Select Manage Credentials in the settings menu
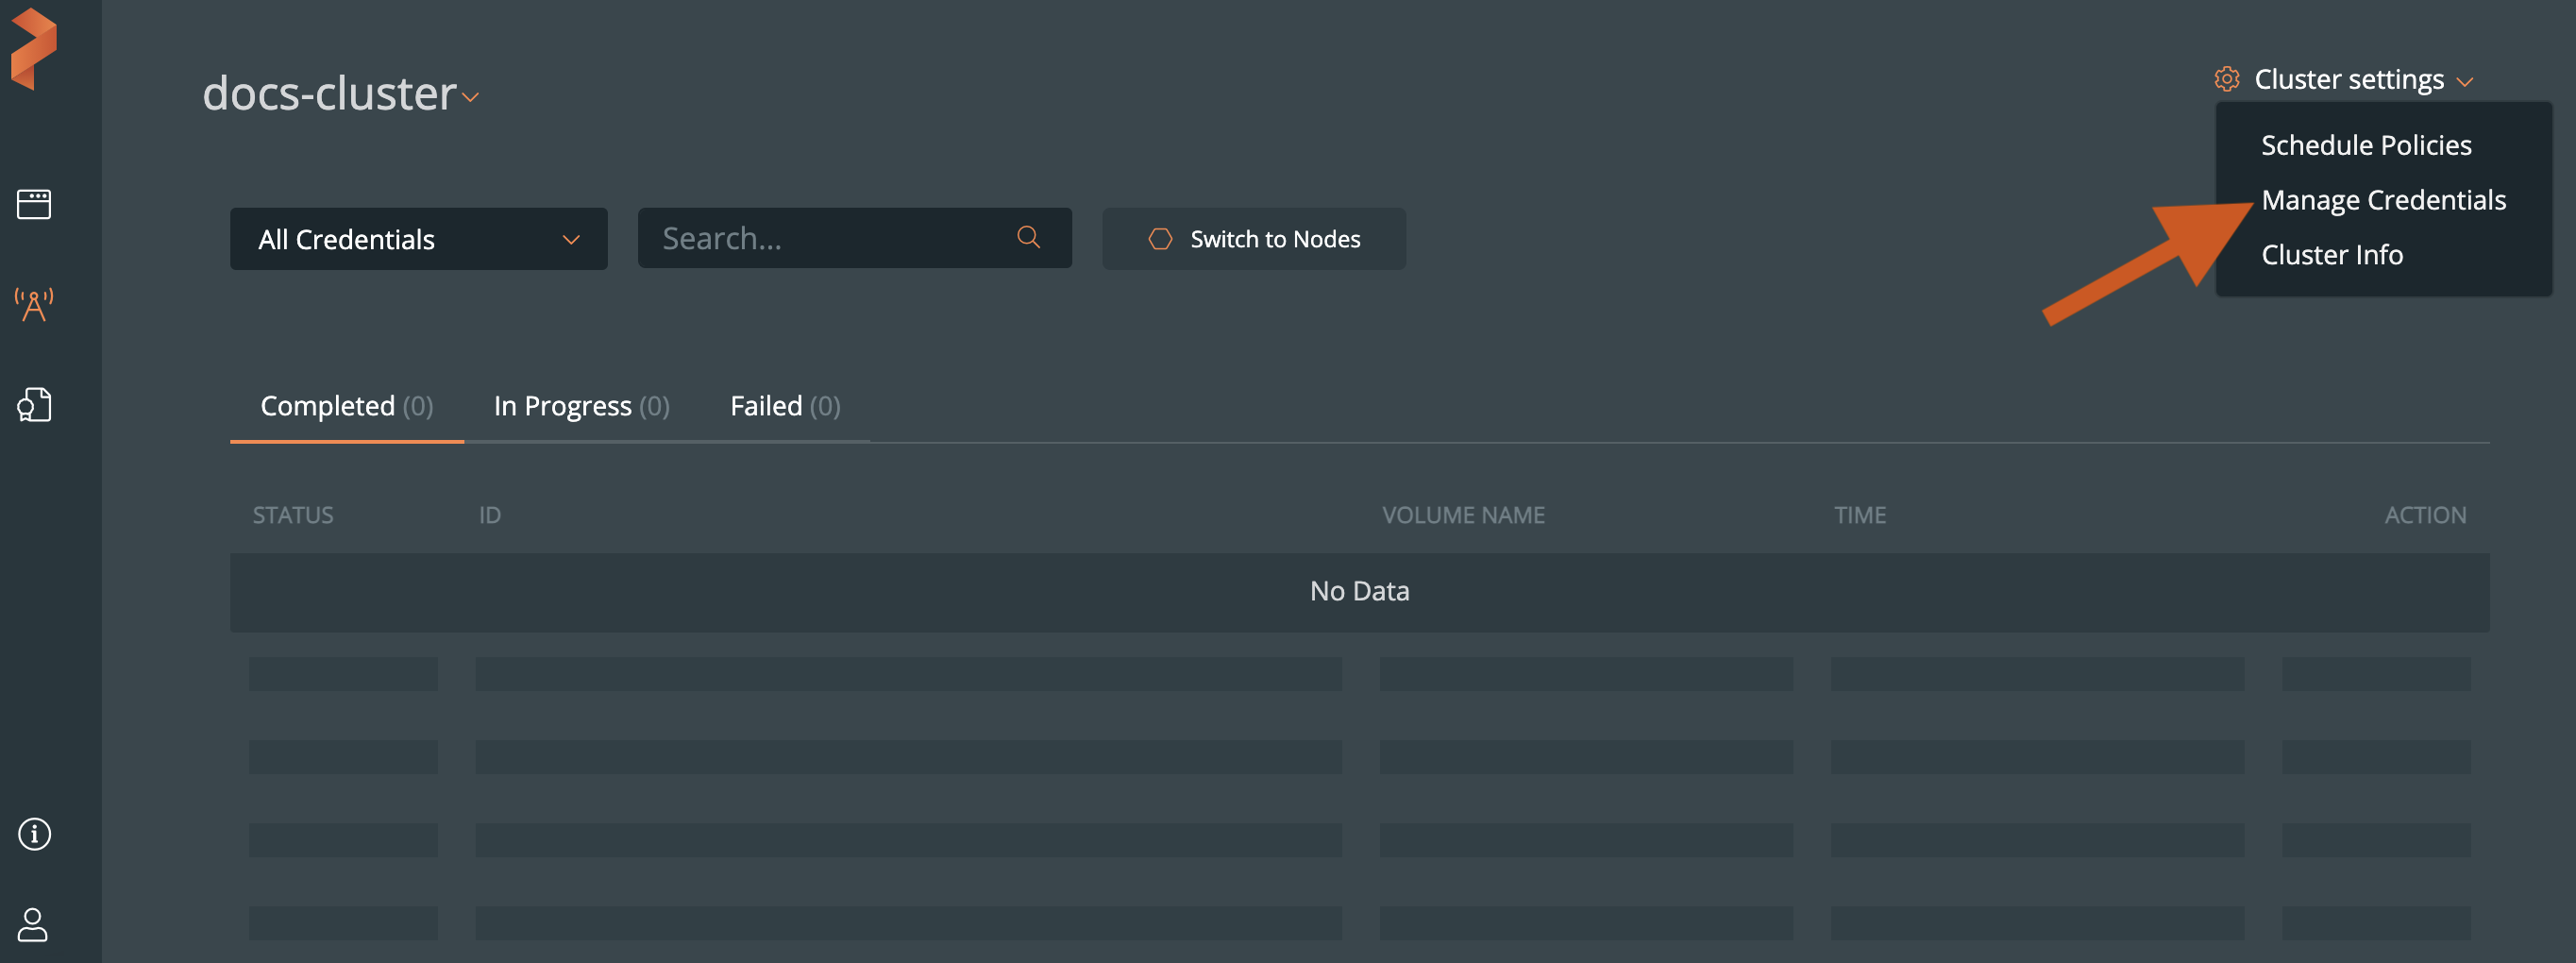This screenshot has width=2576, height=963. coord(2383,200)
